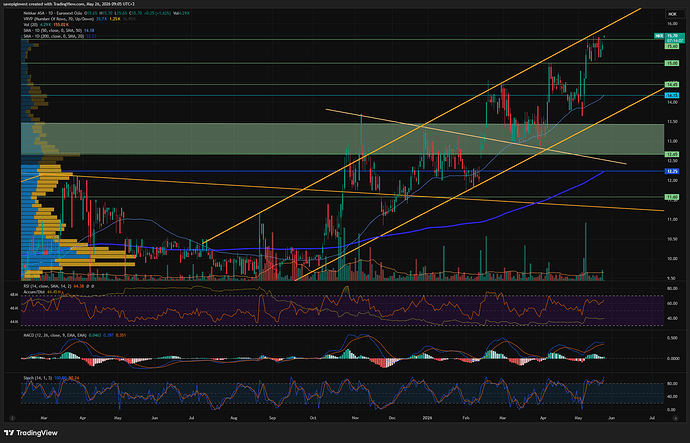Click the blue 12.25 price label
Screen dimensions: 690x443
pyautogui.click(x=672, y=171)
